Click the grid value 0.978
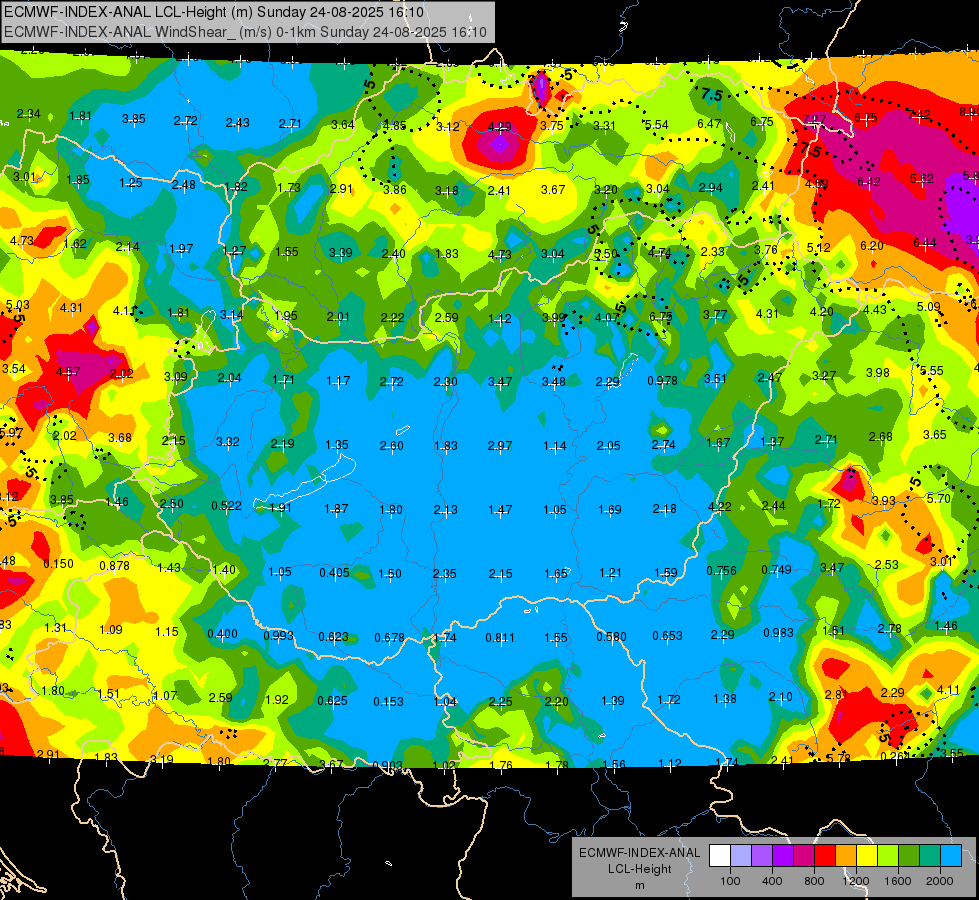 (662, 380)
